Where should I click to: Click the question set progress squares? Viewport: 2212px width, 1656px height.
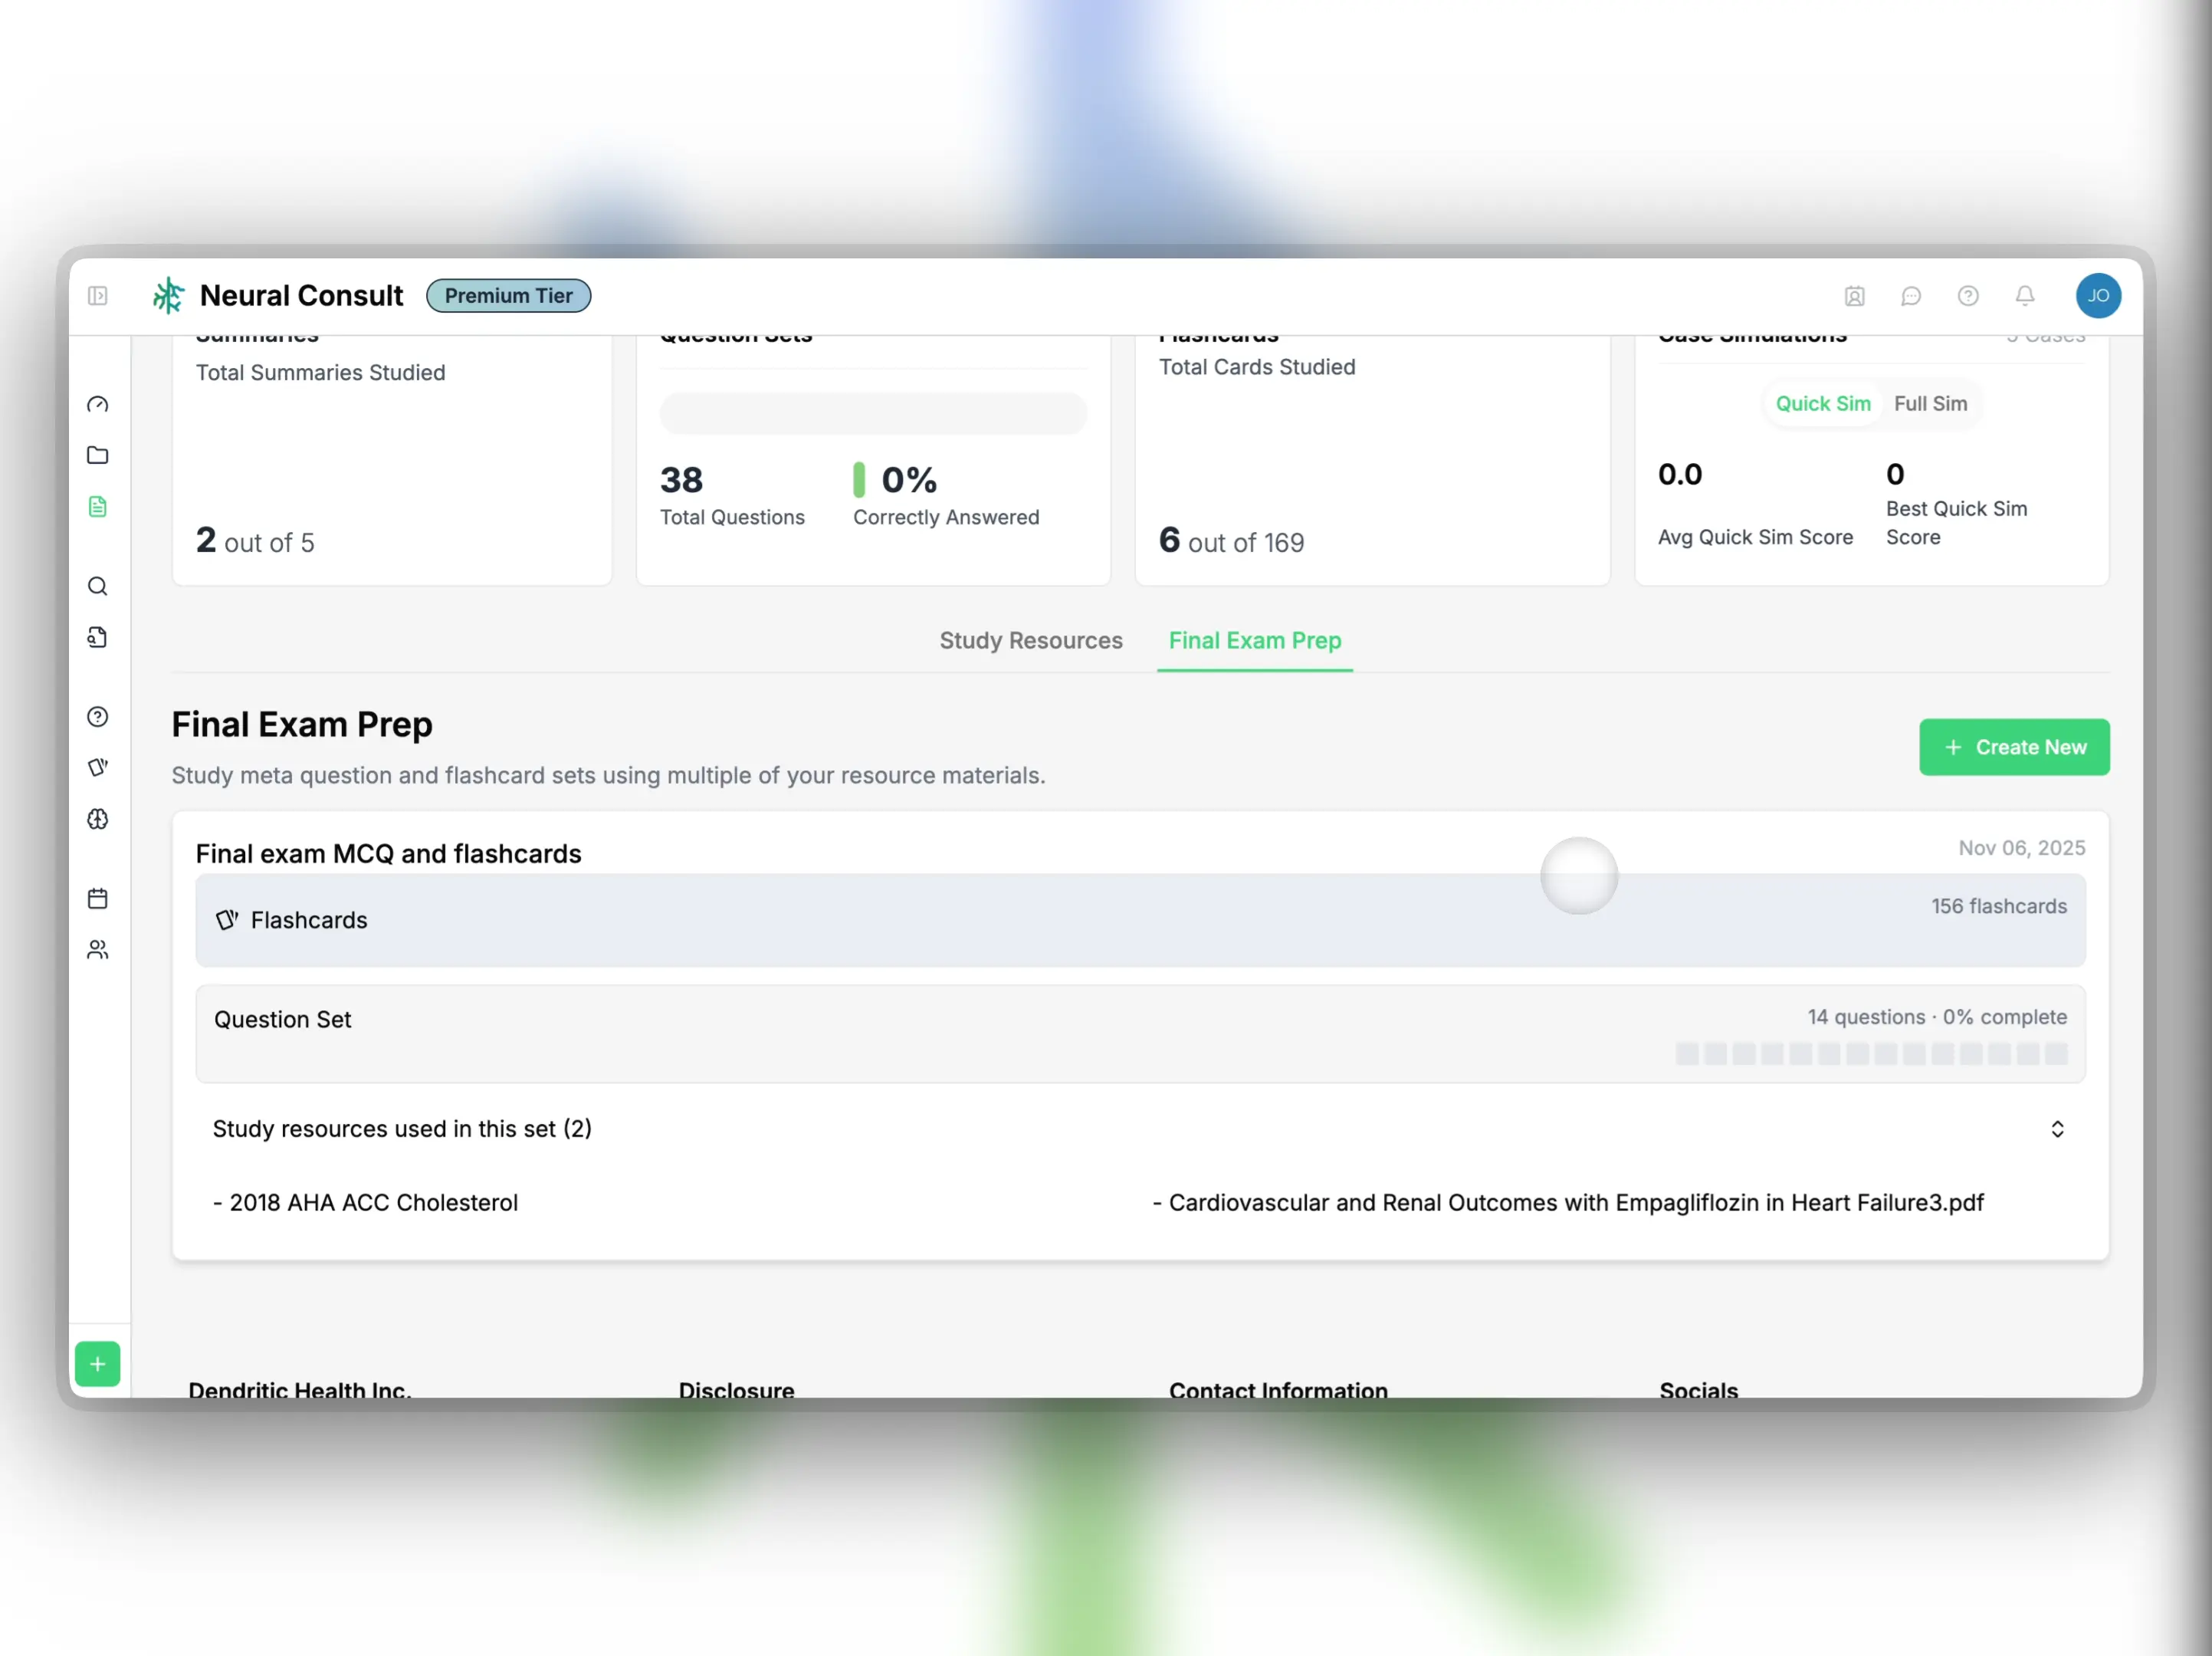point(1870,1054)
